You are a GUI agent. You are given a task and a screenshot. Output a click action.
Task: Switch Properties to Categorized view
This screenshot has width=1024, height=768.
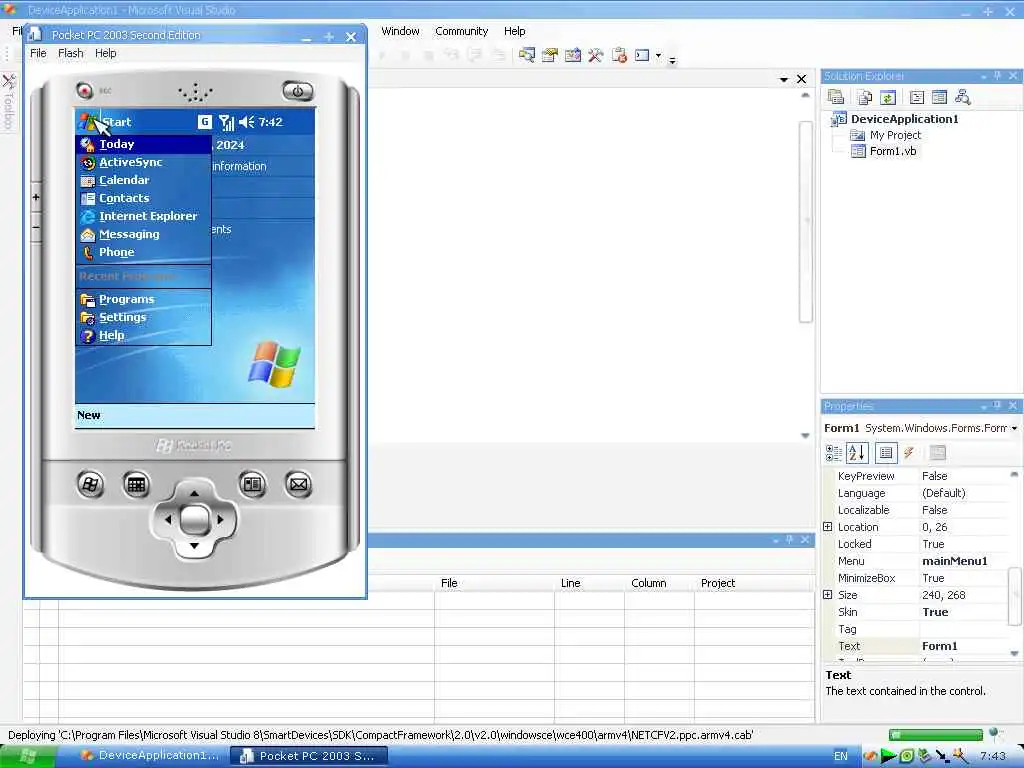coord(834,453)
